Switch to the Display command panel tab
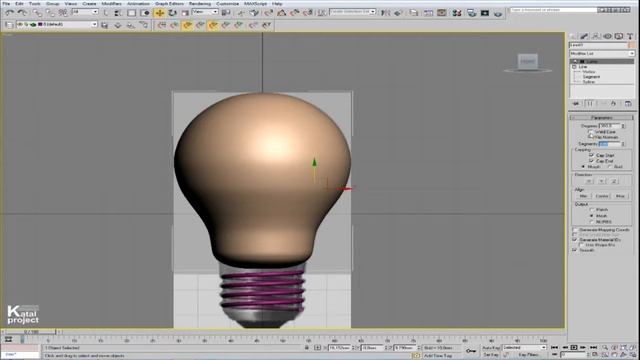The width and height of the screenshot is (640, 360). pyautogui.click(x=619, y=36)
